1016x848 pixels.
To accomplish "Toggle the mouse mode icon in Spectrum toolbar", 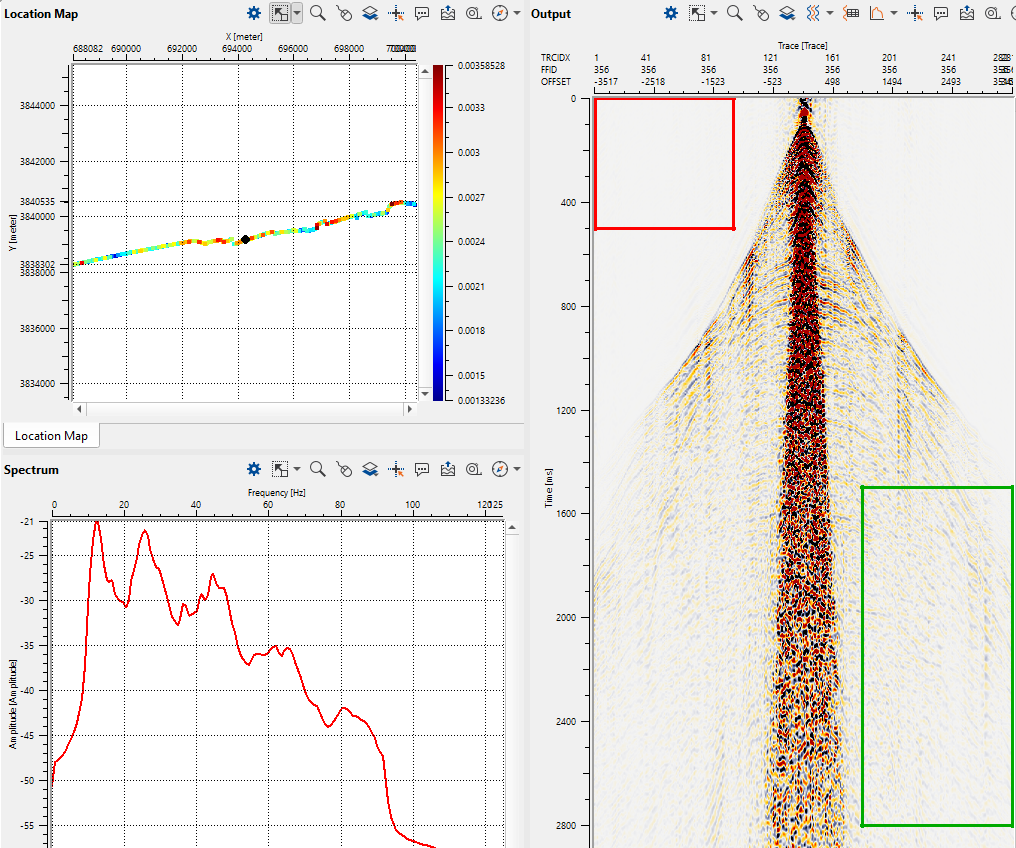I will 344,469.
